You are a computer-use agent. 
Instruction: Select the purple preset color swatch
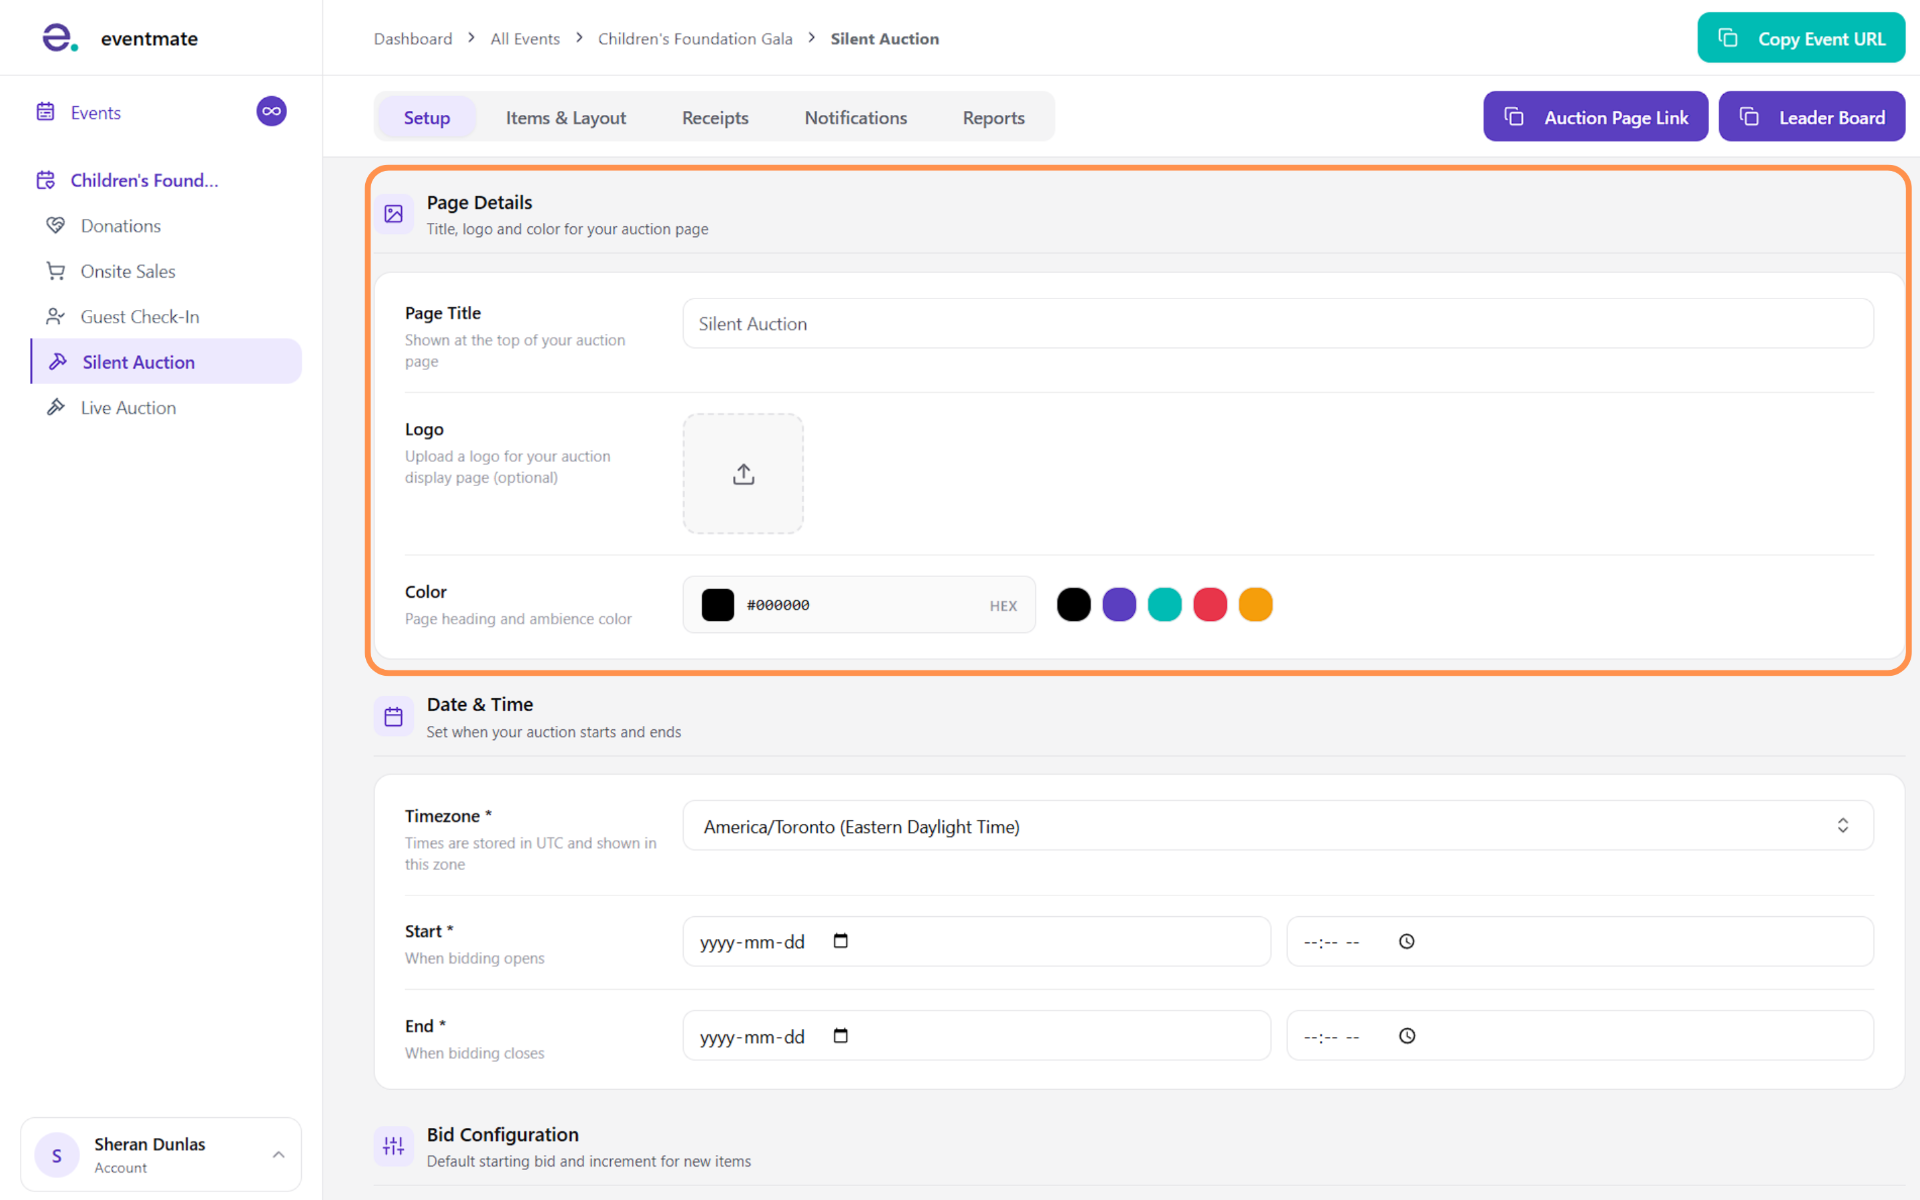click(1119, 604)
